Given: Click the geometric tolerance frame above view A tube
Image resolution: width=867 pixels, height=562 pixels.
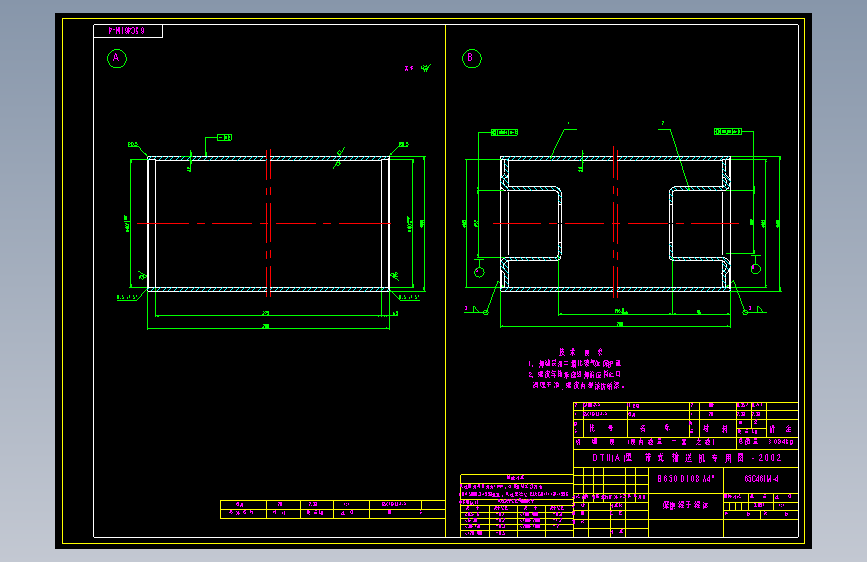Looking at the screenshot, I should pos(224,137).
